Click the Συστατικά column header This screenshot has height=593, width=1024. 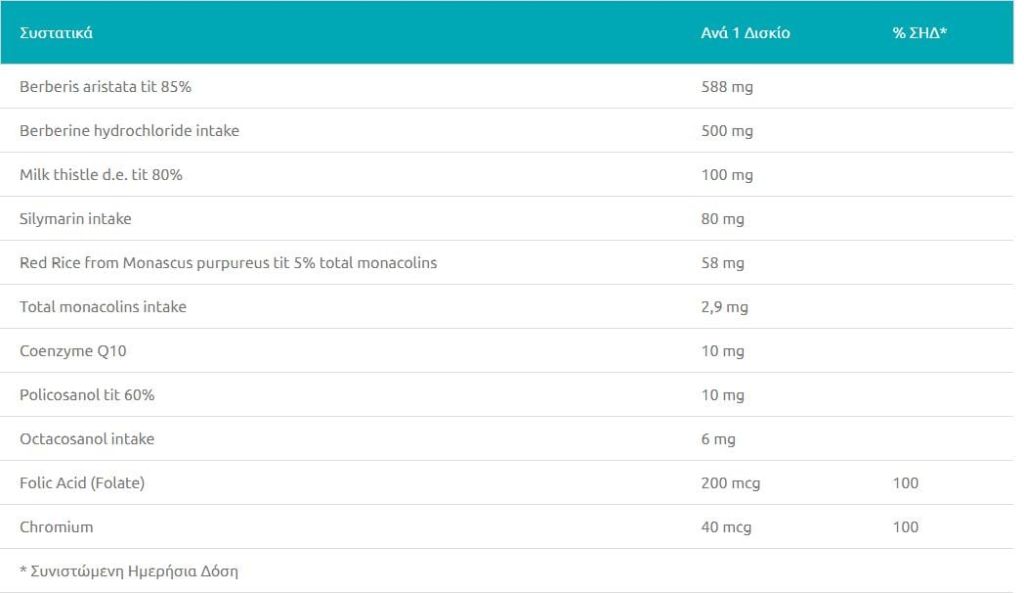pos(56,33)
